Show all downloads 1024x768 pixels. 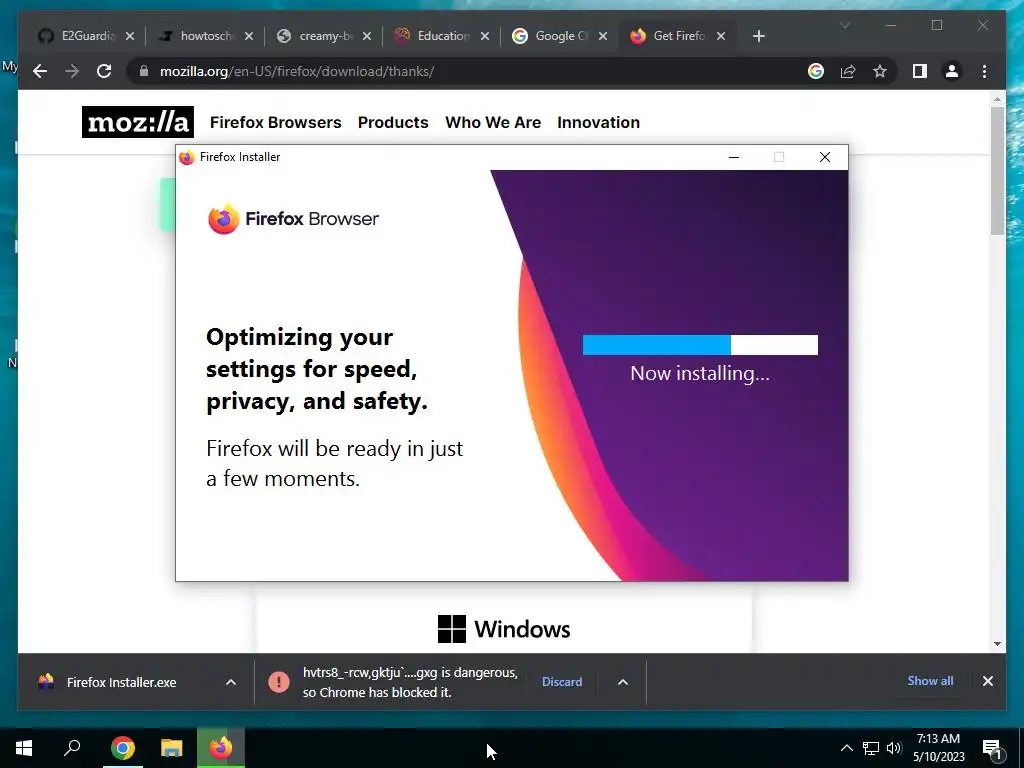(930, 680)
